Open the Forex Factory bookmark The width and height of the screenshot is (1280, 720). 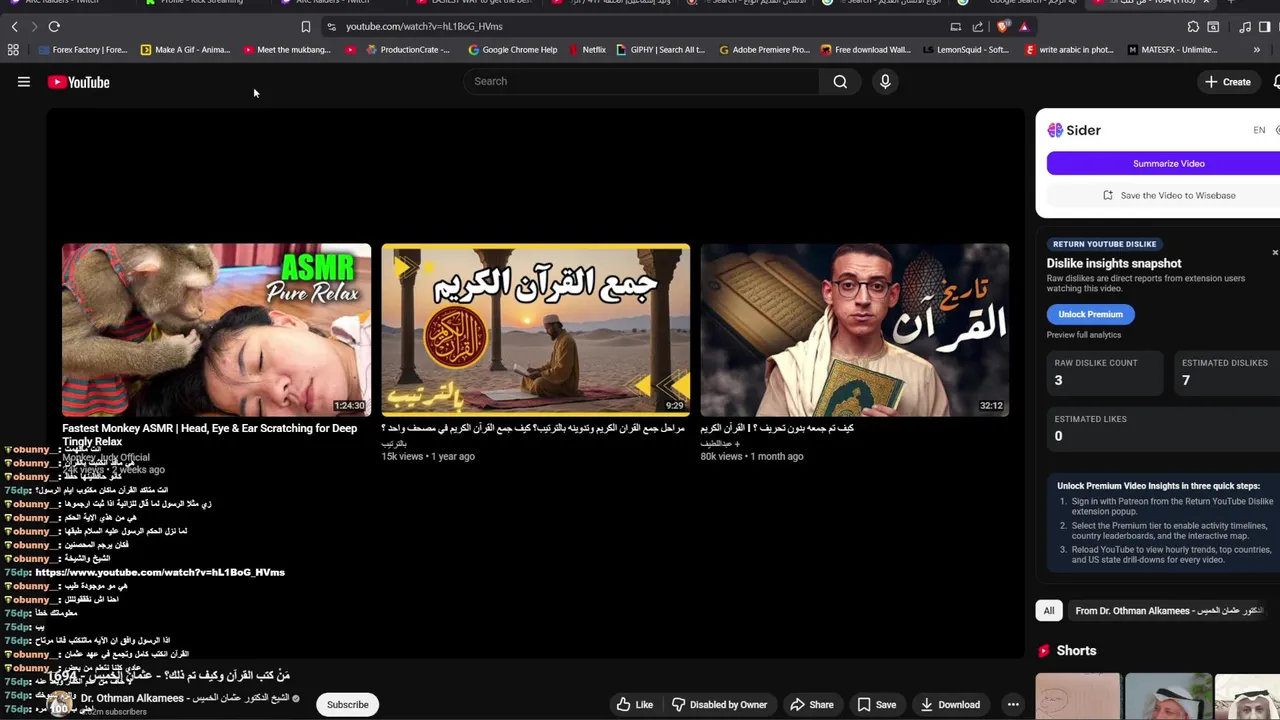coord(82,49)
